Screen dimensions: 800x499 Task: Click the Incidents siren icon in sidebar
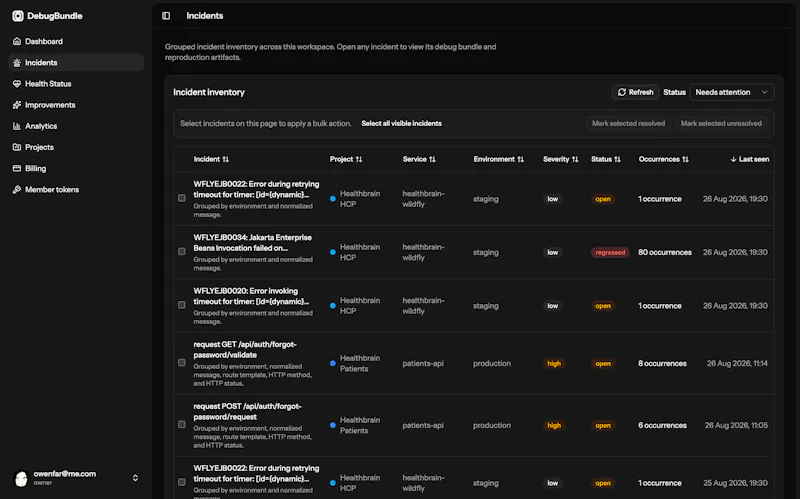17,63
